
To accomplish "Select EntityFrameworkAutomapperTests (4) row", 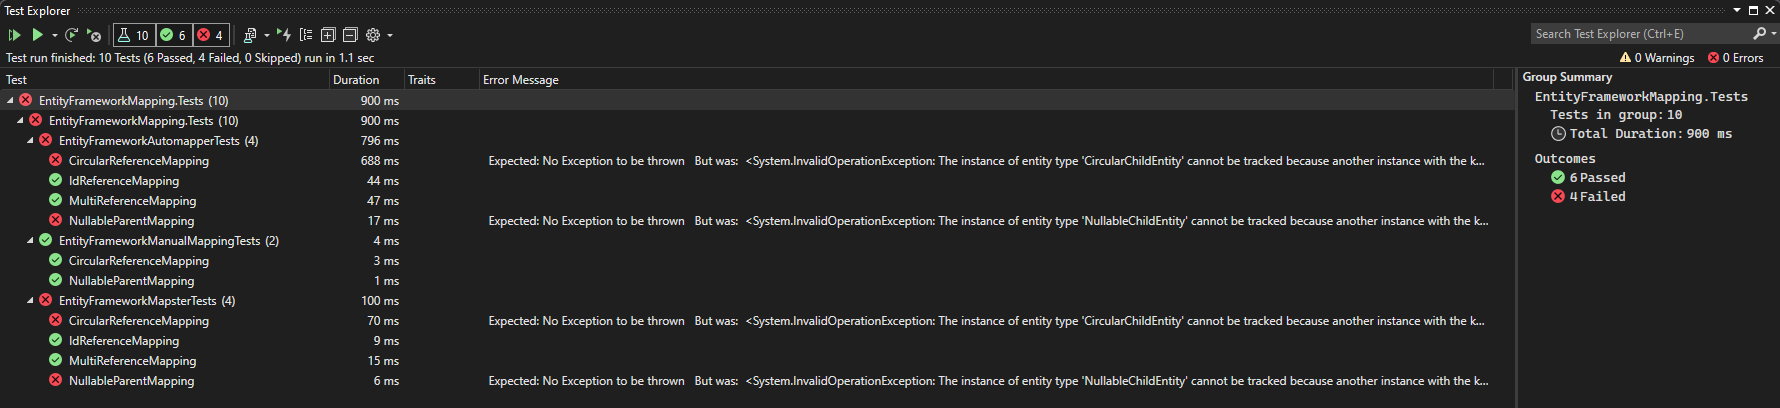I will pyautogui.click(x=758, y=140).
